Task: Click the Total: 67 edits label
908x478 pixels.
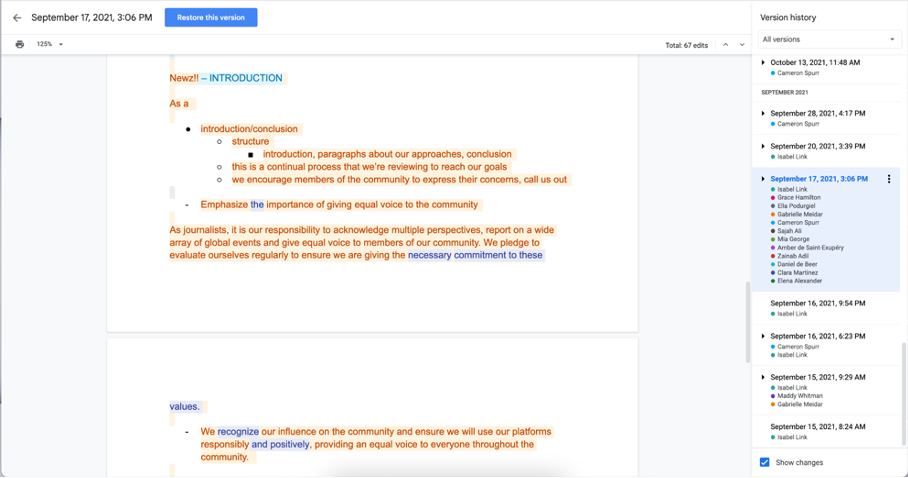Action: pyautogui.click(x=686, y=45)
